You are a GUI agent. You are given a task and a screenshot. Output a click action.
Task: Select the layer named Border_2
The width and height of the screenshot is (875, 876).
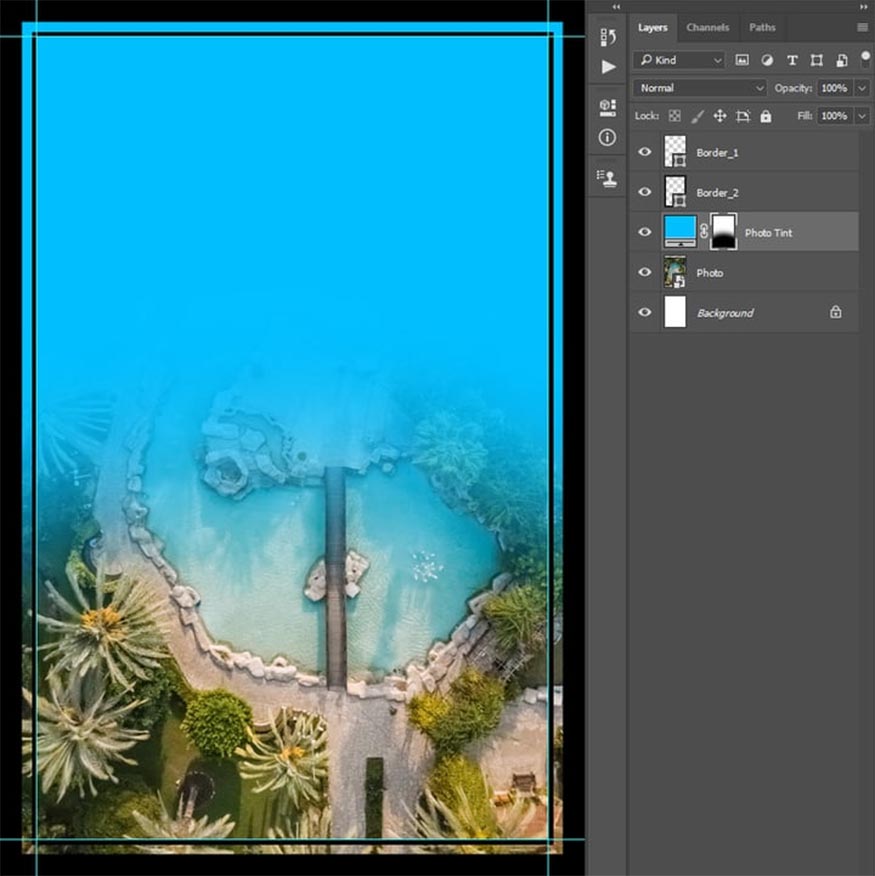point(717,193)
